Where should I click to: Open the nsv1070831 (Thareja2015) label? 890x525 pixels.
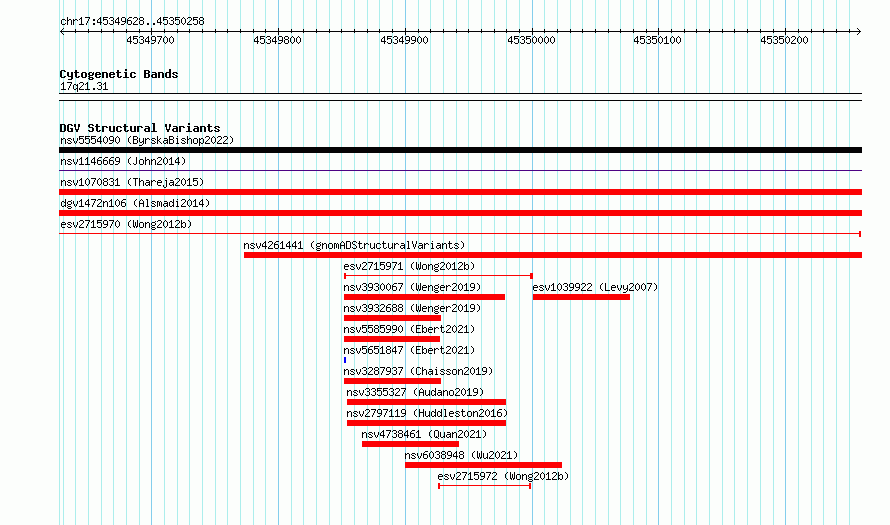(x=132, y=182)
